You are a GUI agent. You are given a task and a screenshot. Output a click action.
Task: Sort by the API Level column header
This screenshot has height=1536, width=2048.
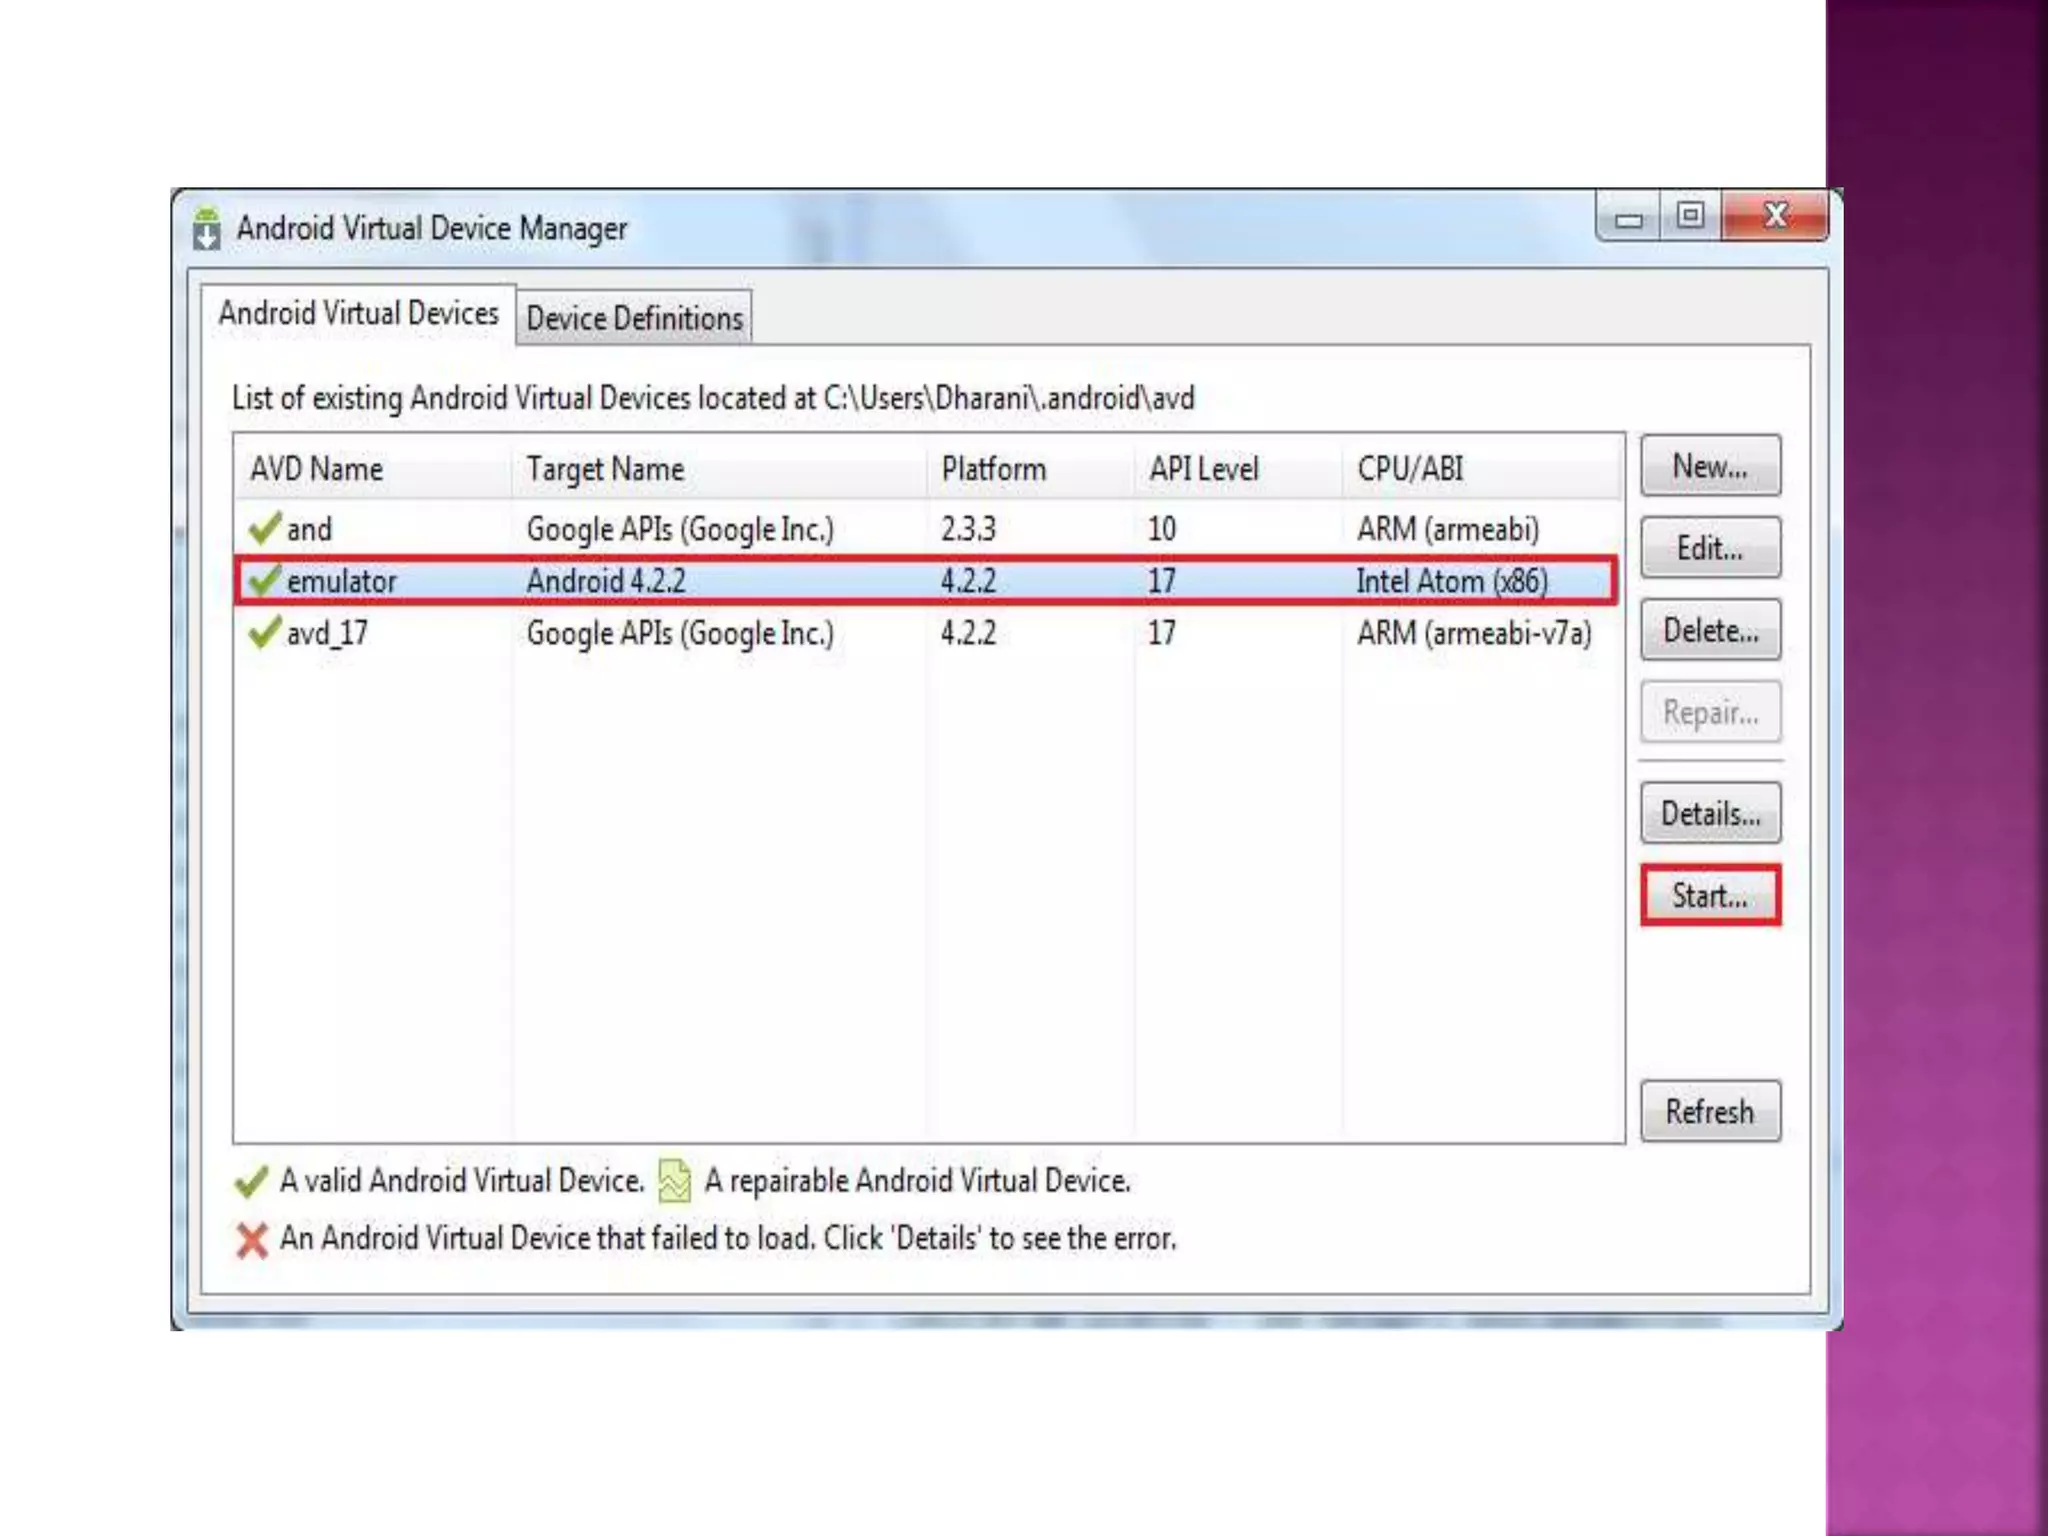pos(1203,468)
